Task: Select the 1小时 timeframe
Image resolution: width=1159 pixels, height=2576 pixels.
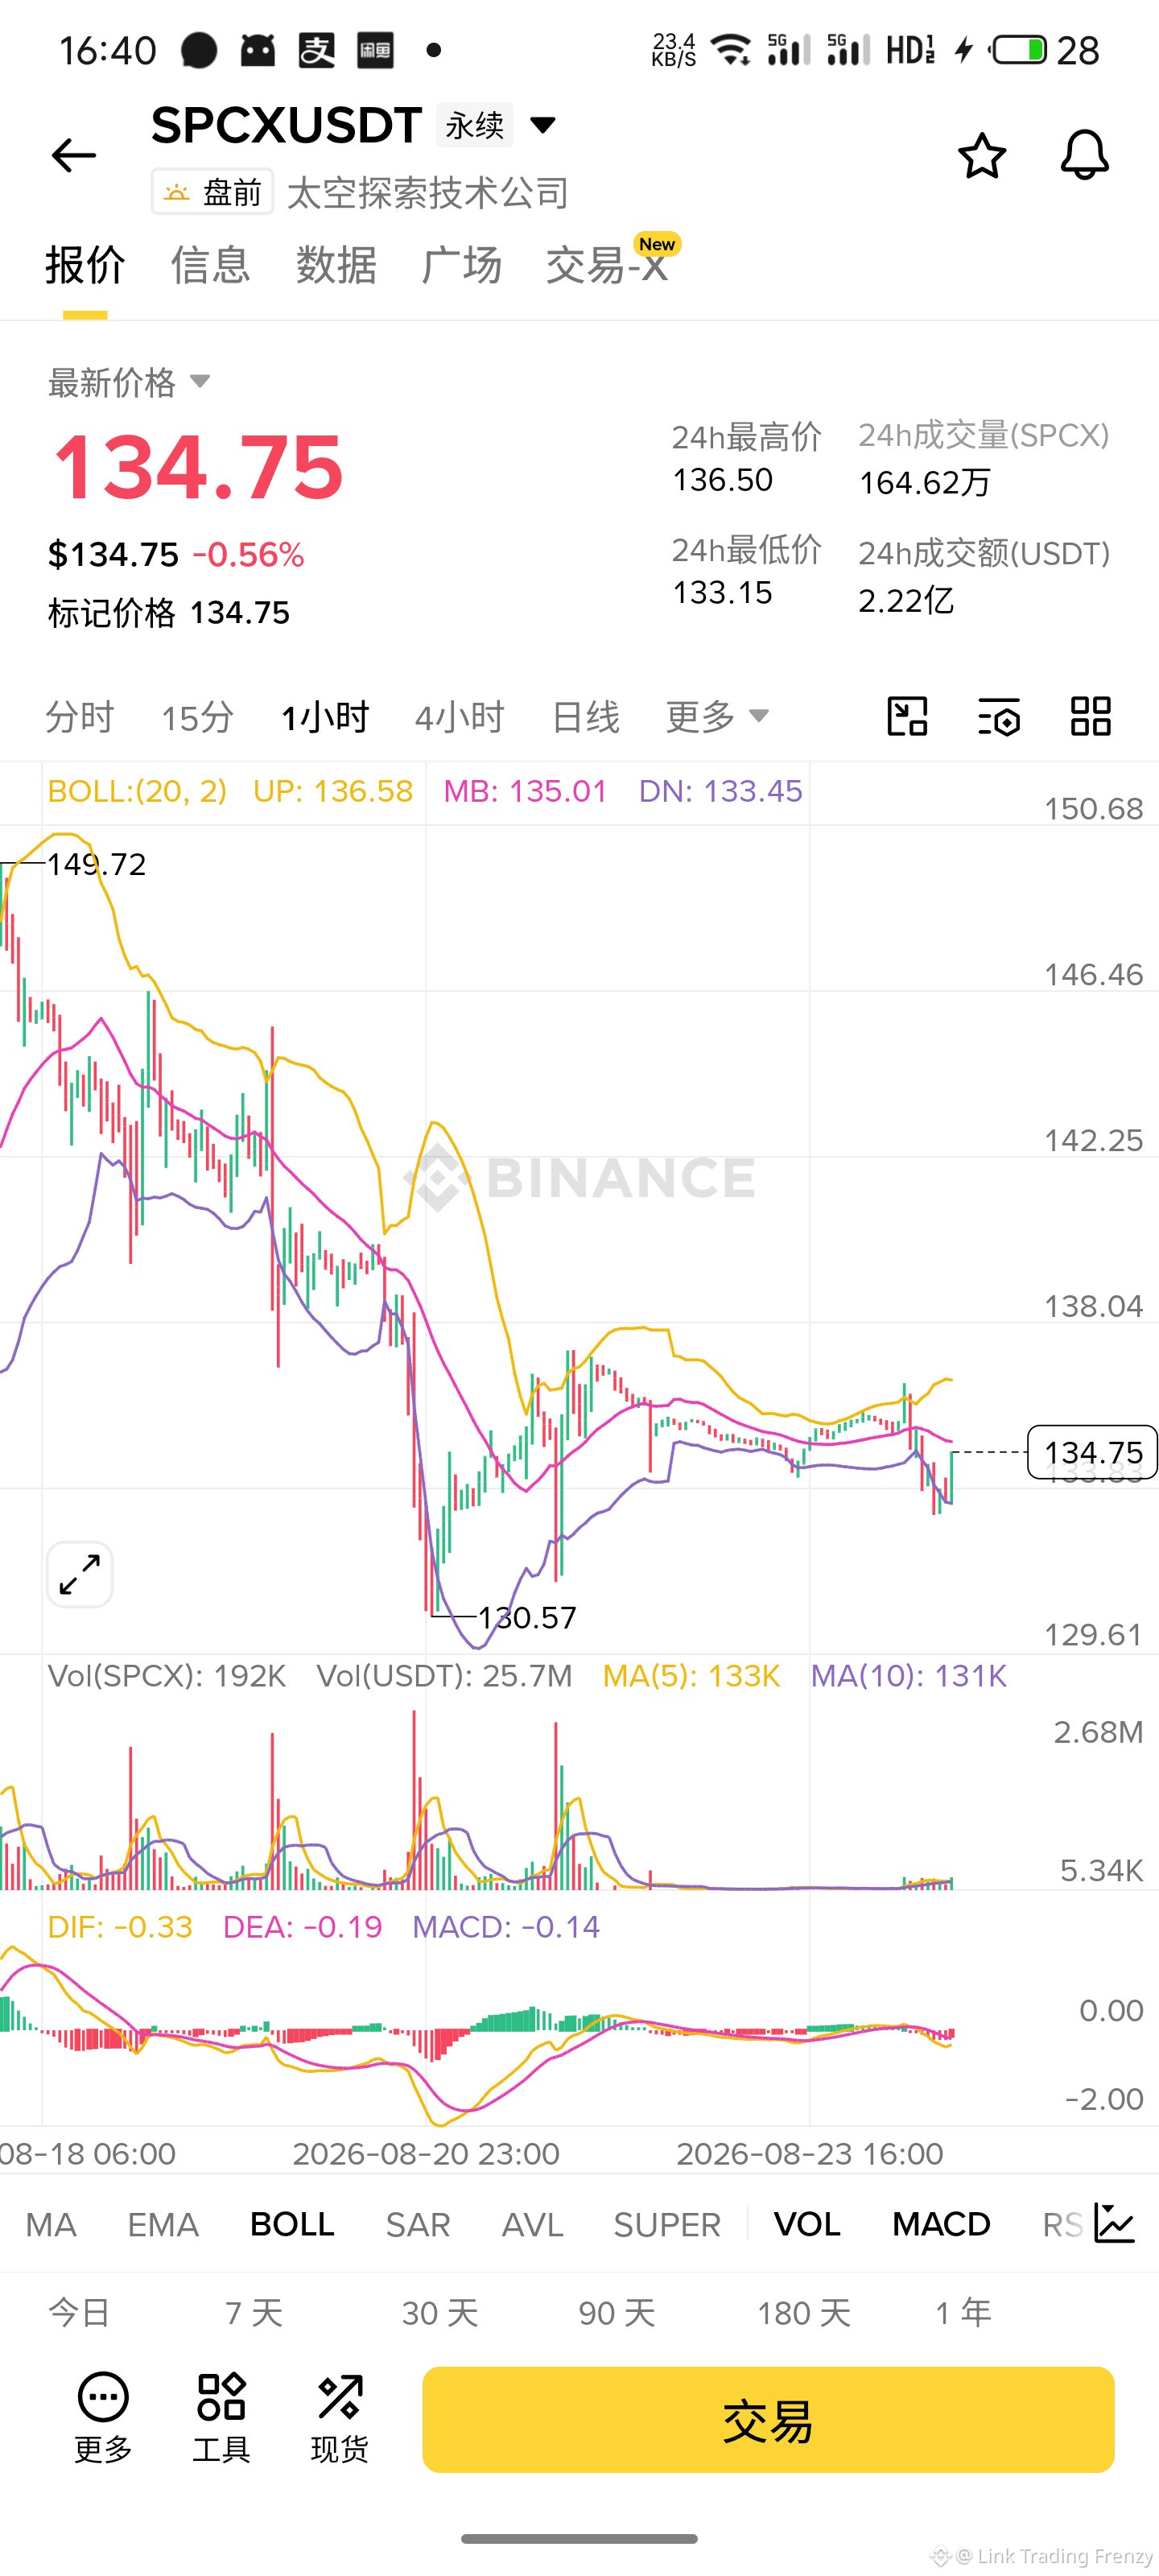Action: click(x=325, y=717)
